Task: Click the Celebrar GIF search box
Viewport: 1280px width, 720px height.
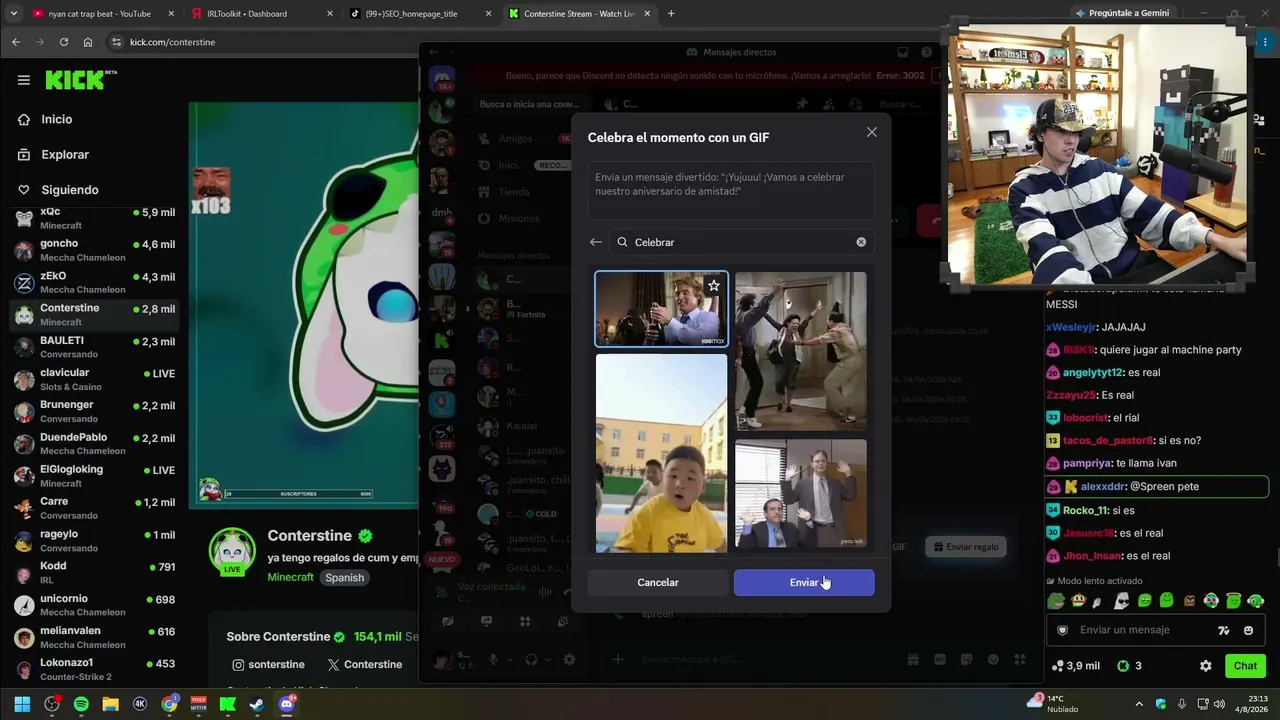Action: point(741,242)
